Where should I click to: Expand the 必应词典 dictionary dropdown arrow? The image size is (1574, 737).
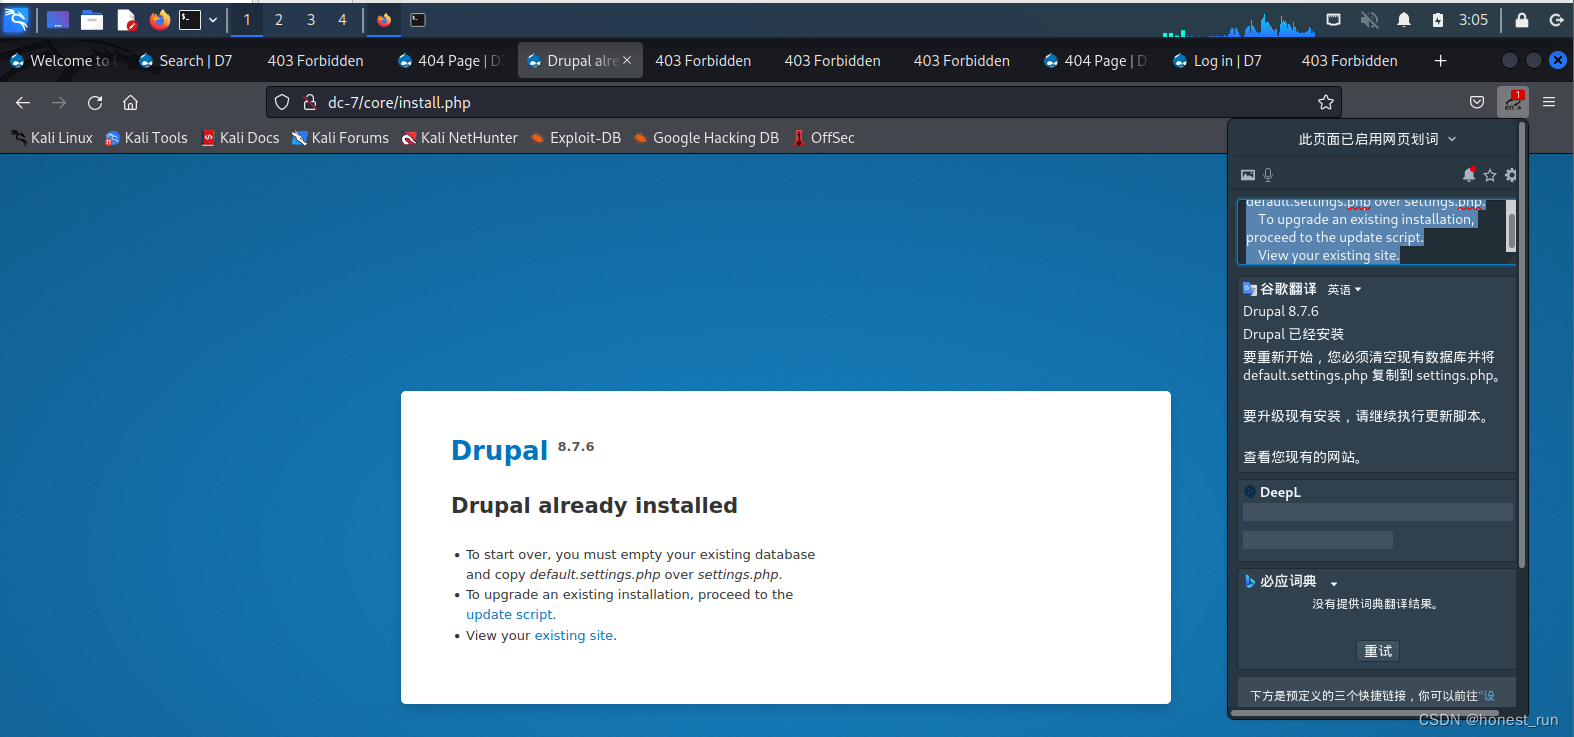(1334, 583)
